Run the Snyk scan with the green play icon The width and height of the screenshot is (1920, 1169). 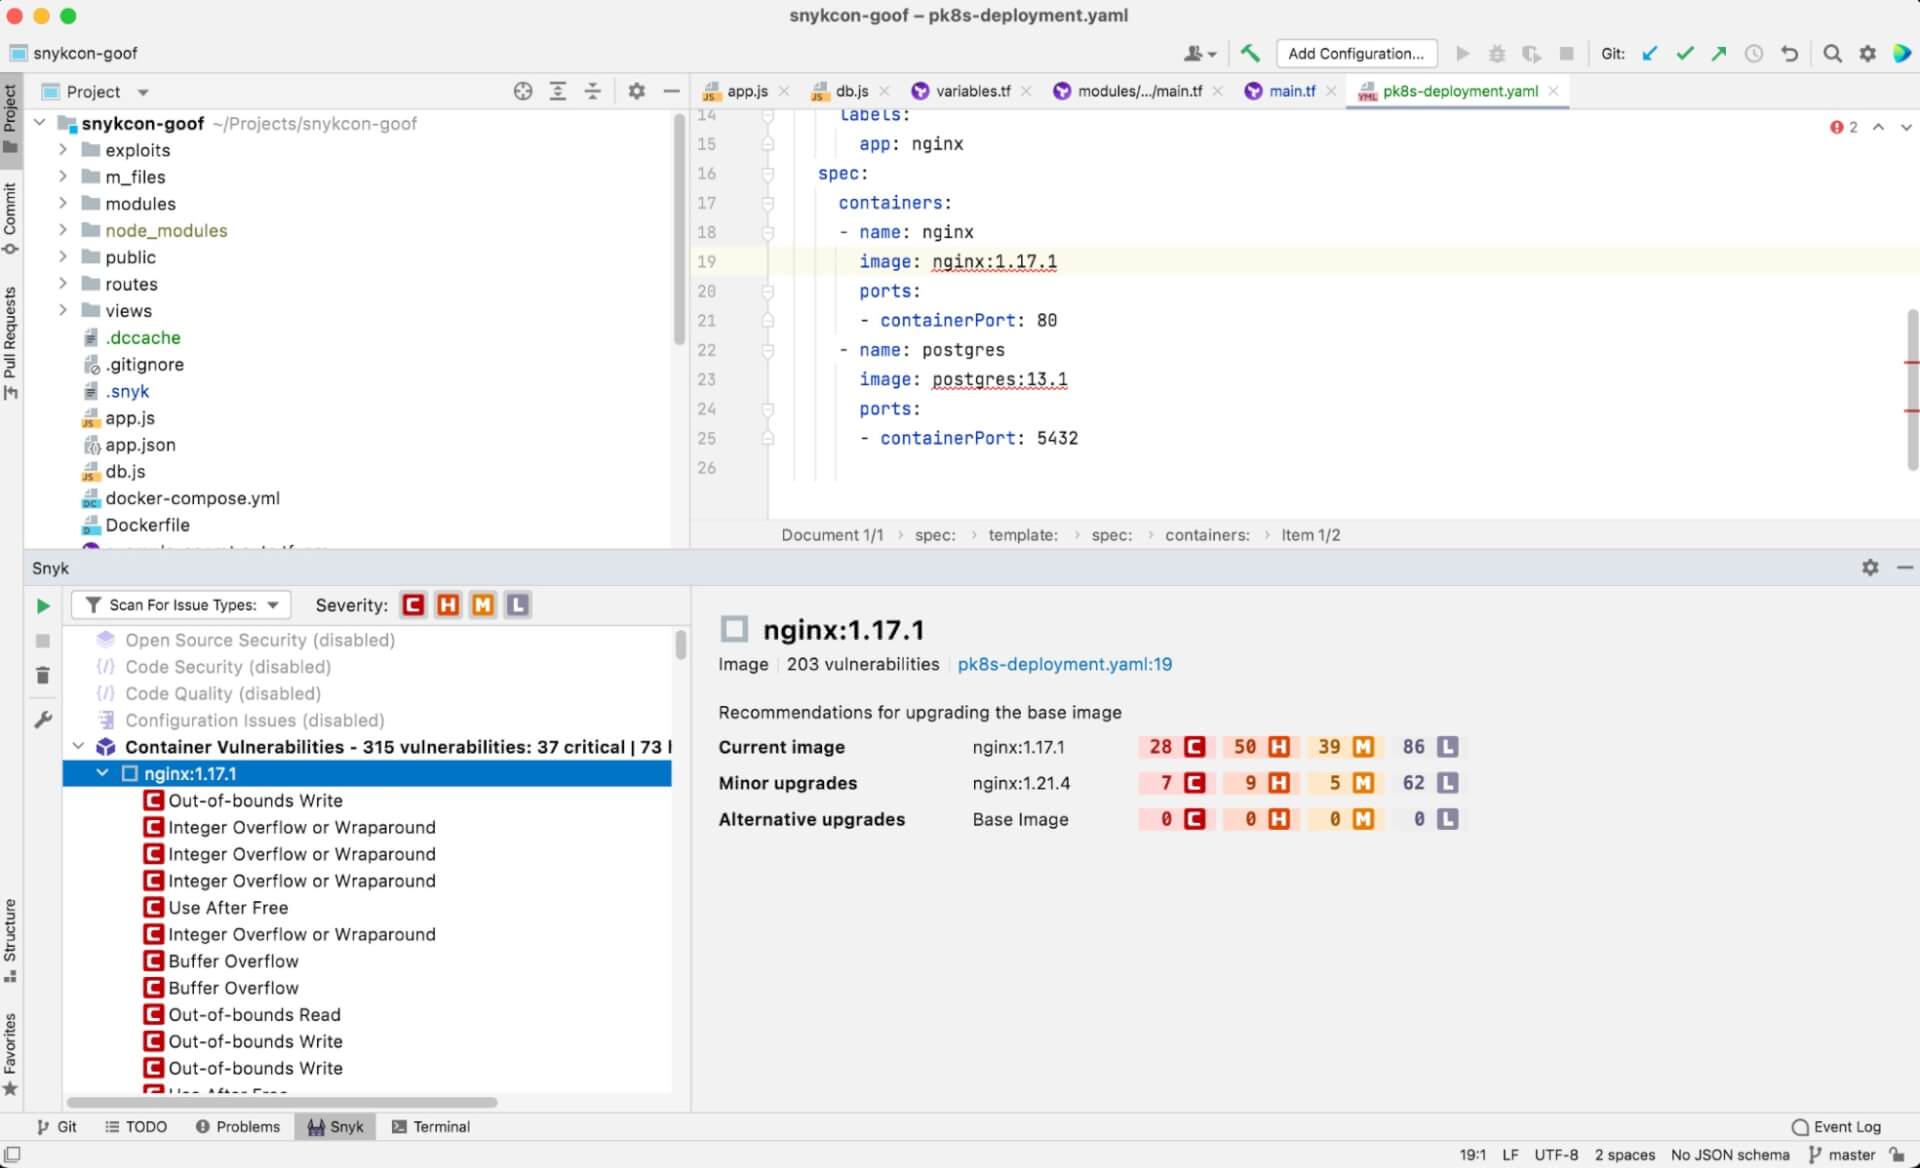point(43,606)
